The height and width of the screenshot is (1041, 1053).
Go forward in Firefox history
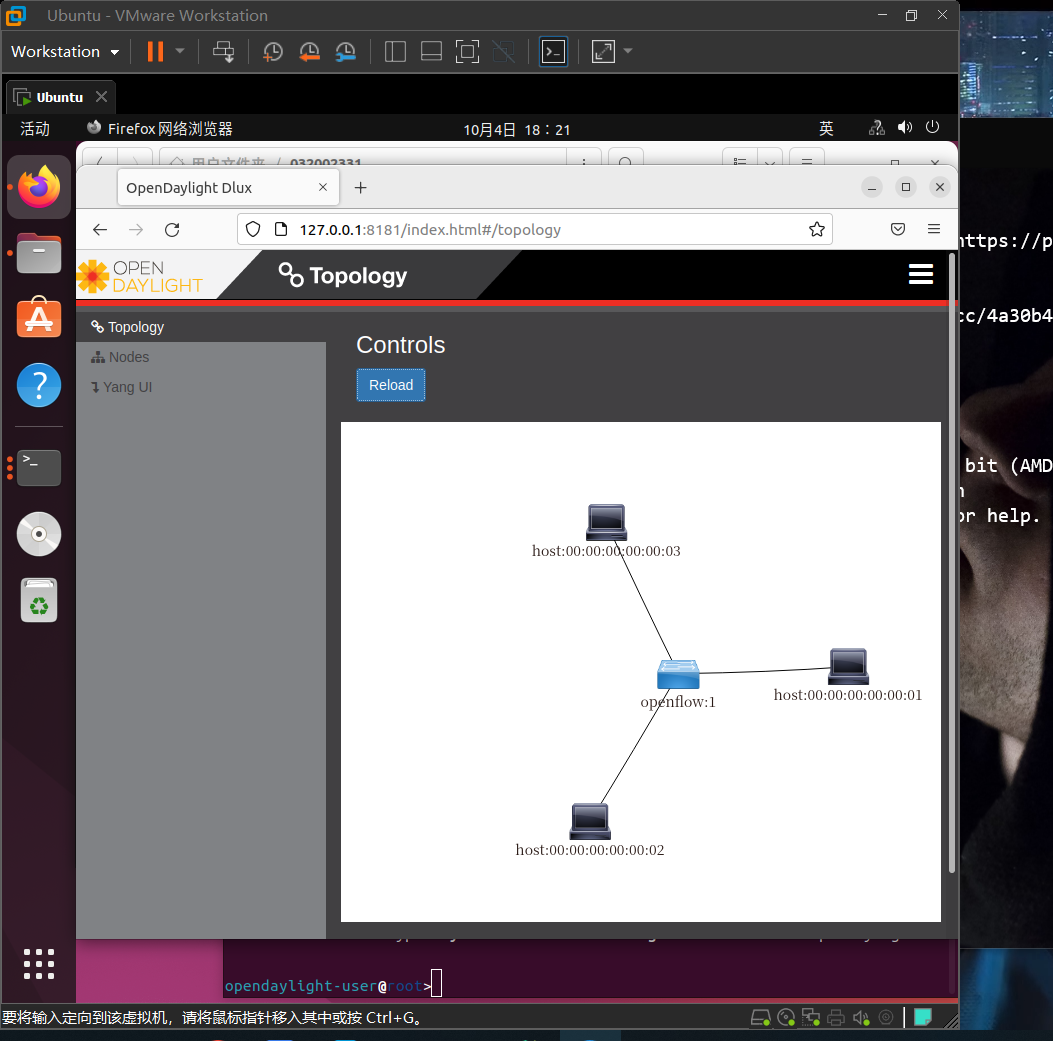[x=136, y=230]
